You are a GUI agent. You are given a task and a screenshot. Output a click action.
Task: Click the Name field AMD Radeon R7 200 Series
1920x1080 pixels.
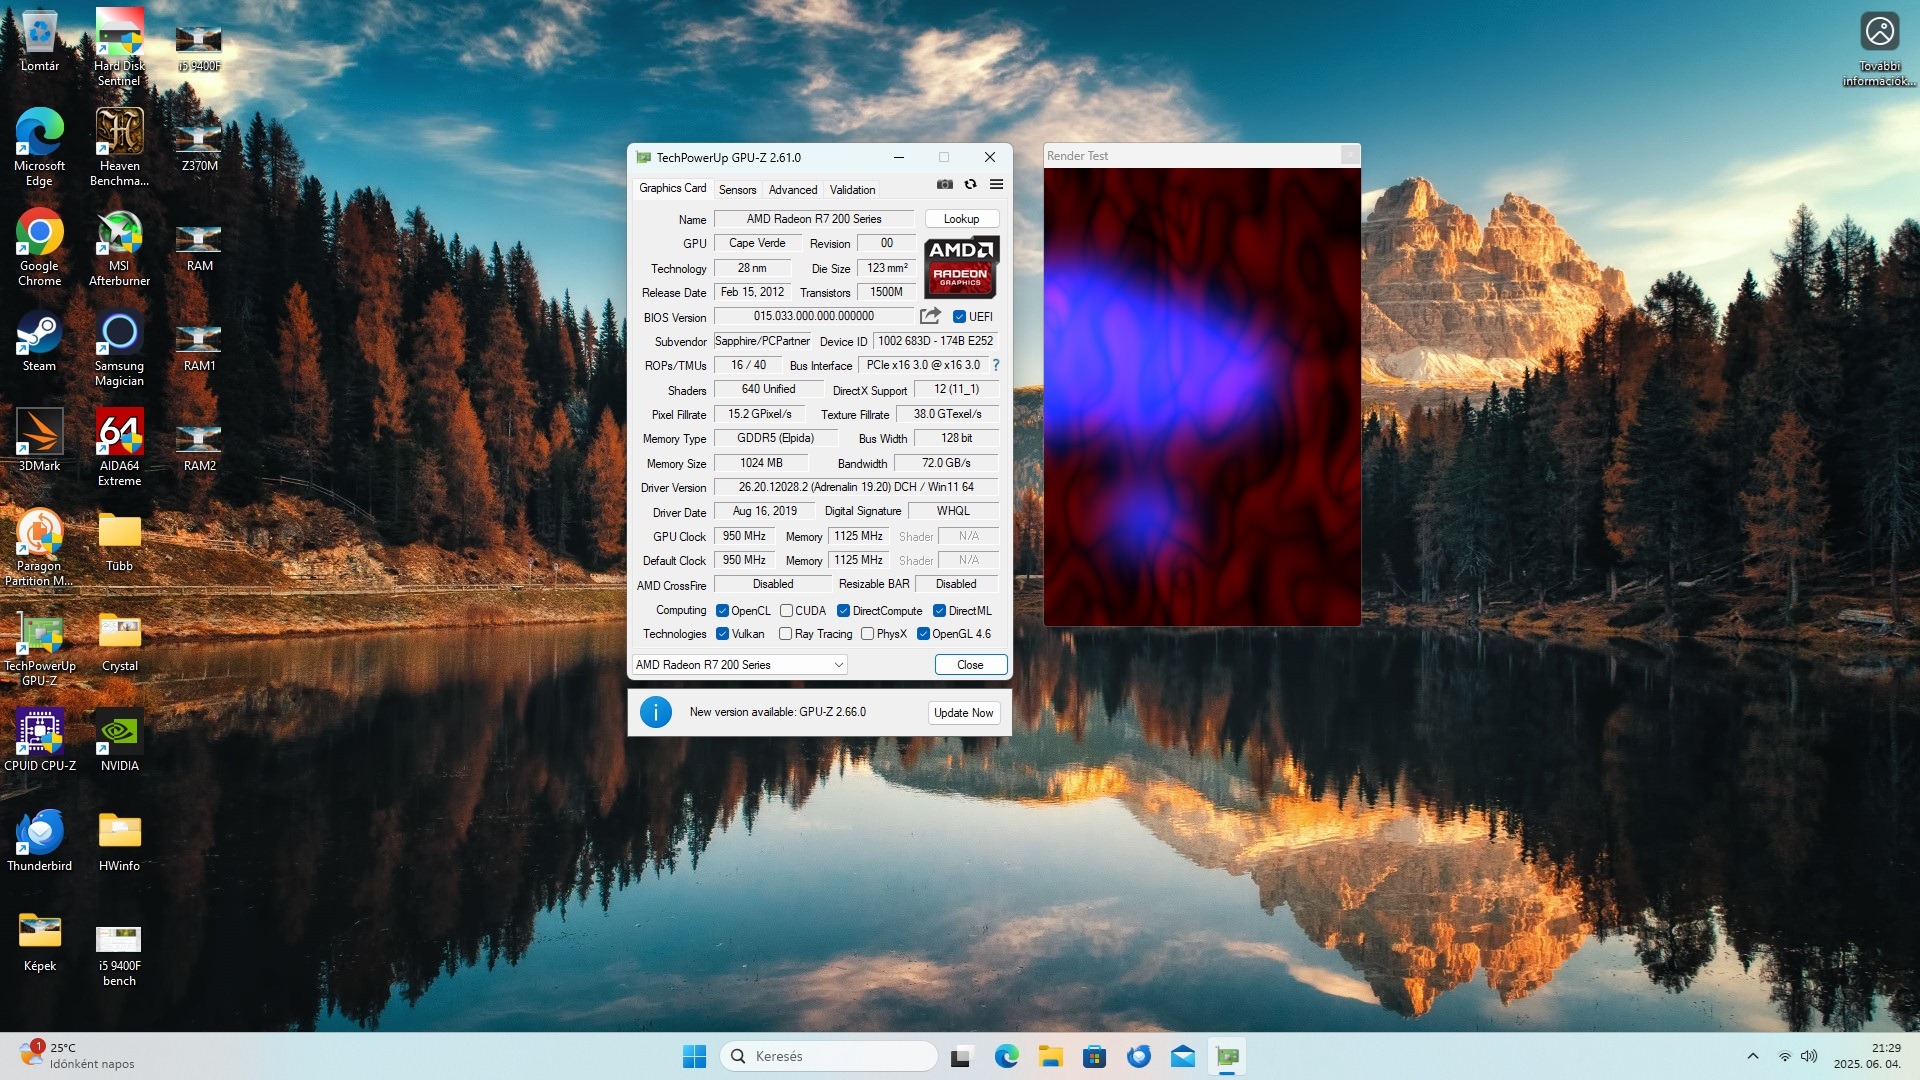point(814,219)
